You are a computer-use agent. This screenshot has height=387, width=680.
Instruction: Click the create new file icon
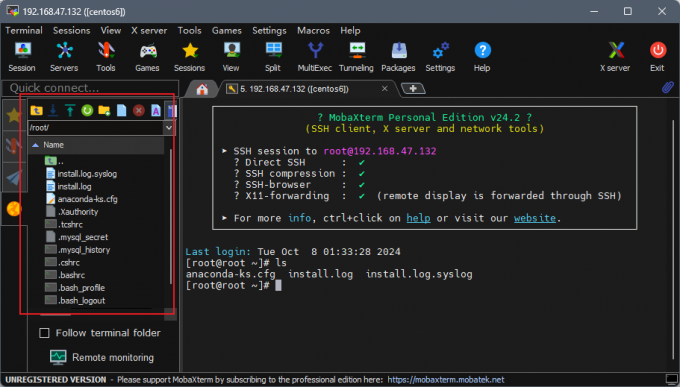pos(121,111)
